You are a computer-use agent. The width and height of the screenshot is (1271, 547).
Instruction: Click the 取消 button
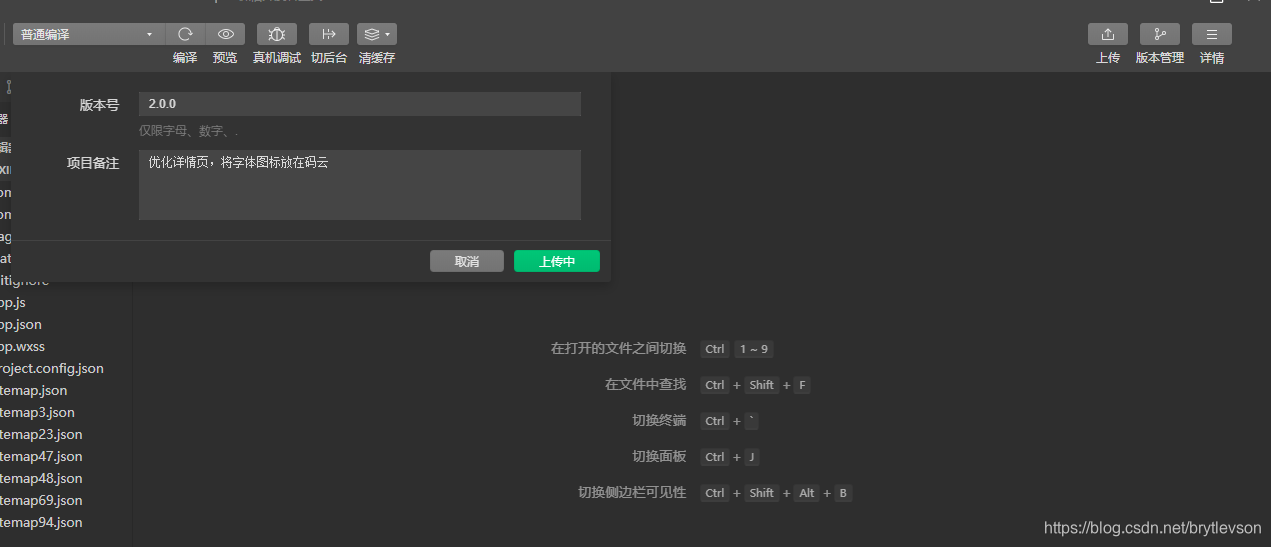(467, 261)
